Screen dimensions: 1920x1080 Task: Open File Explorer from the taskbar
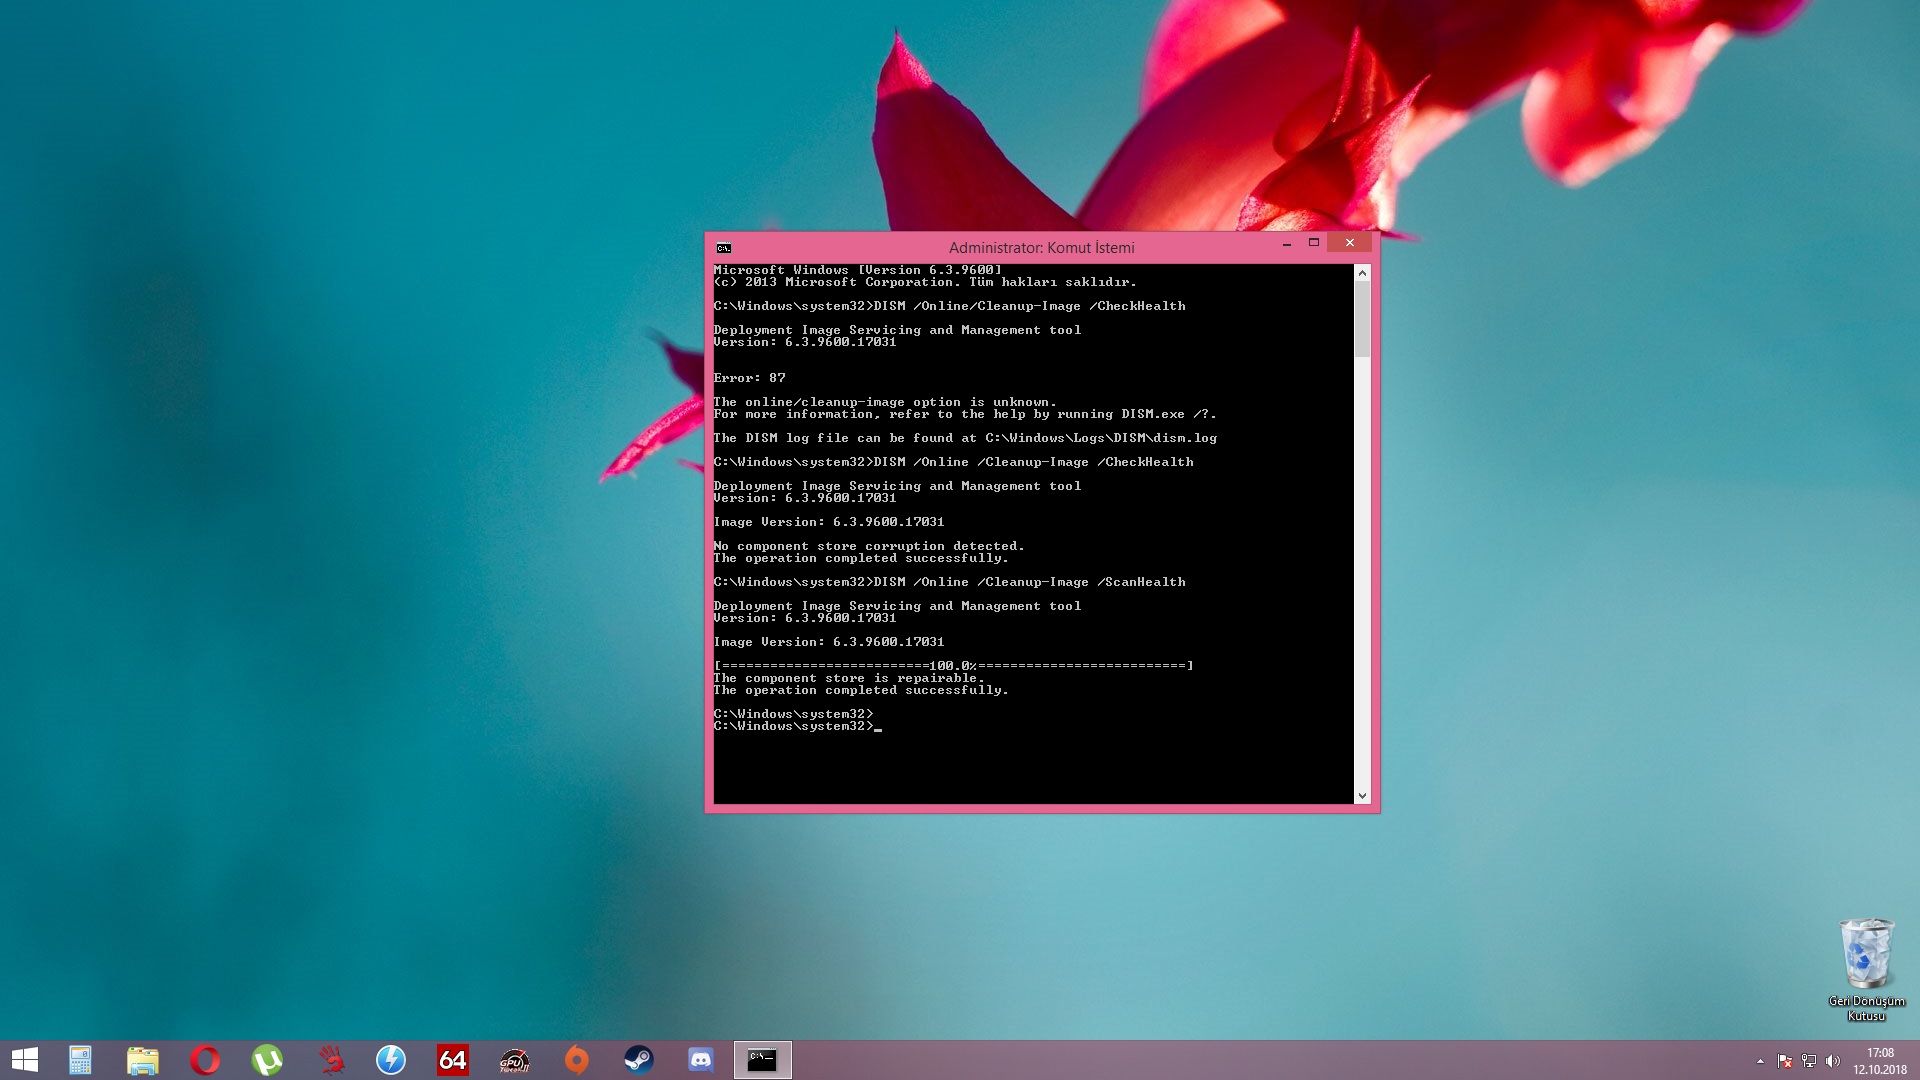(142, 1060)
